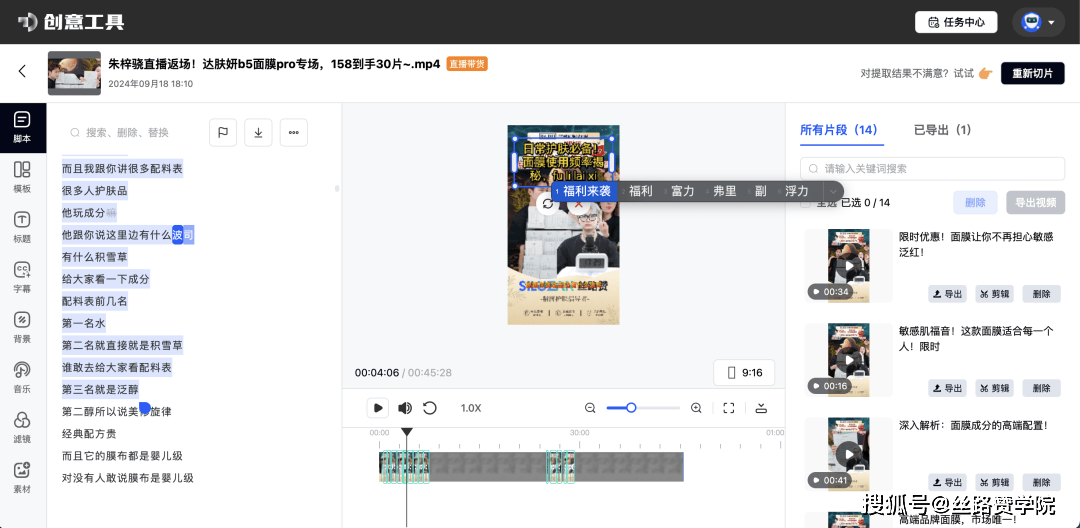Select script line 有什么积雪草
This screenshot has height=528, width=1080.
pyautogui.click(x=94, y=257)
